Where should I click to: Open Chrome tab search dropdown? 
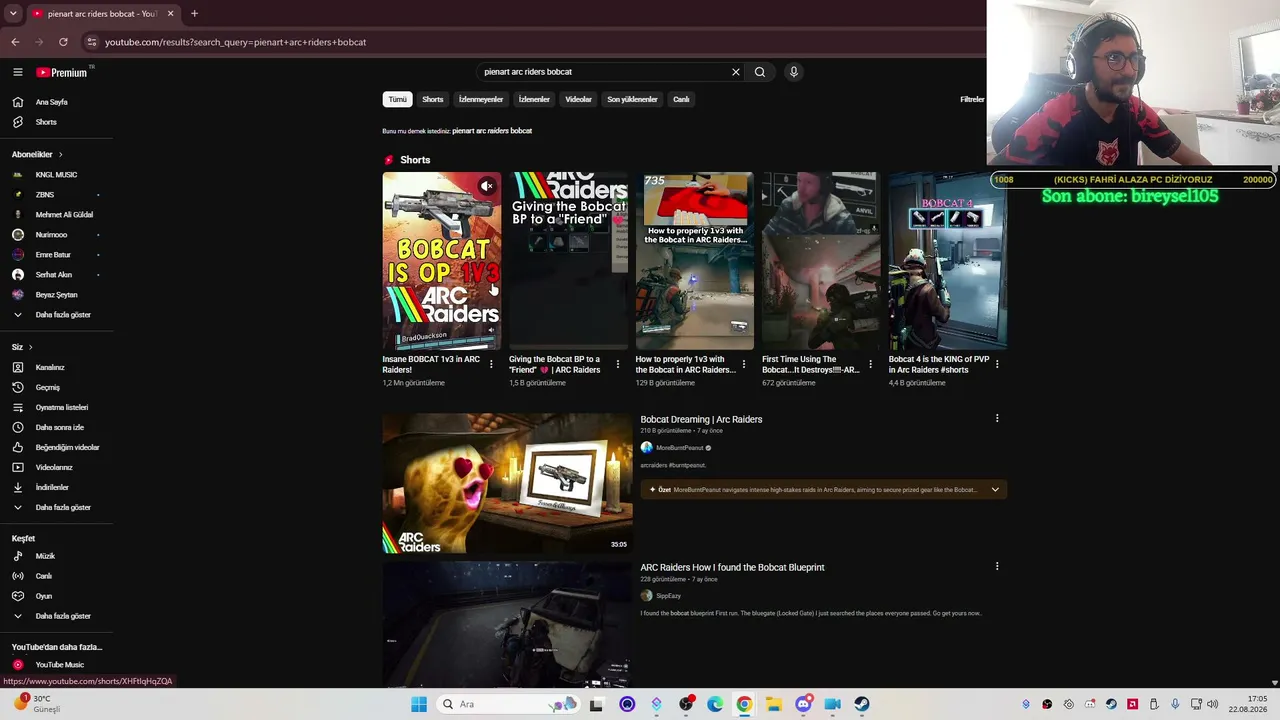13,14
